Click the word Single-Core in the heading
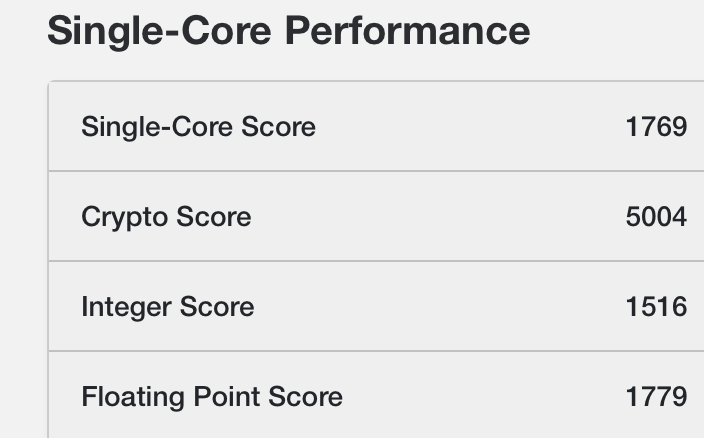 tap(160, 31)
